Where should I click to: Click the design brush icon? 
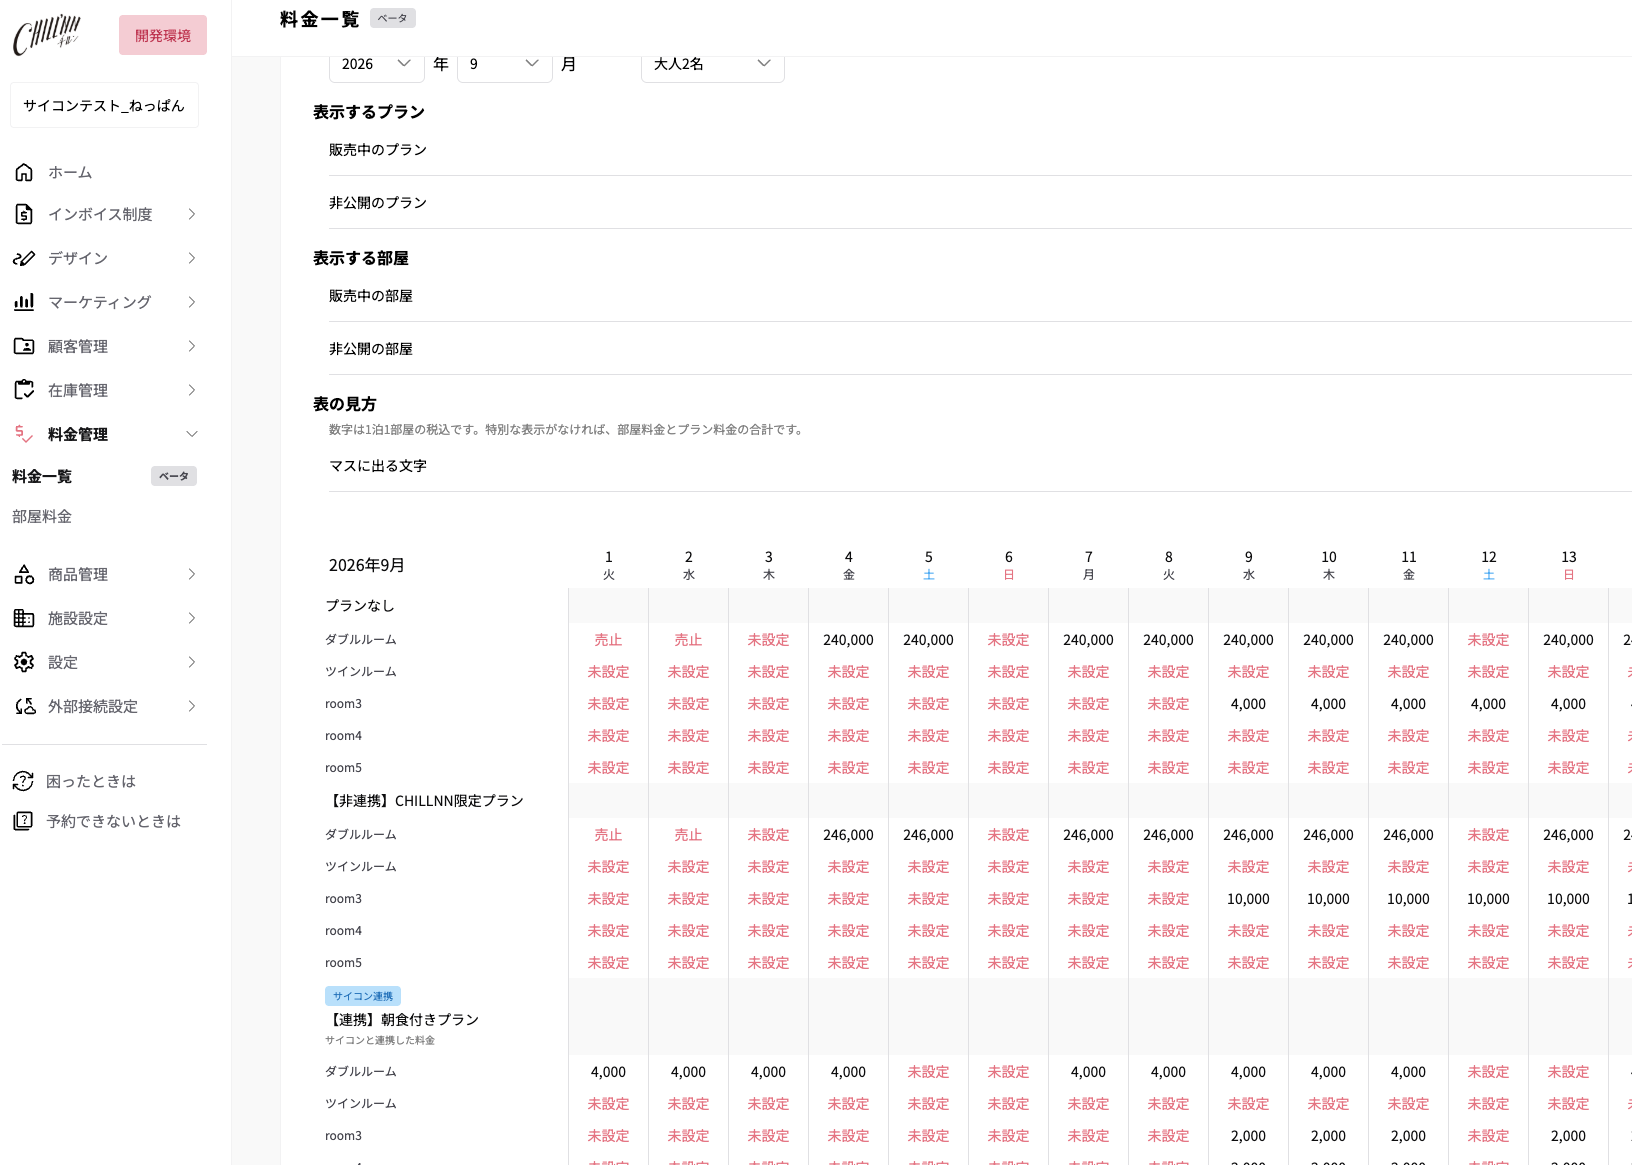pyautogui.click(x=24, y=258)
